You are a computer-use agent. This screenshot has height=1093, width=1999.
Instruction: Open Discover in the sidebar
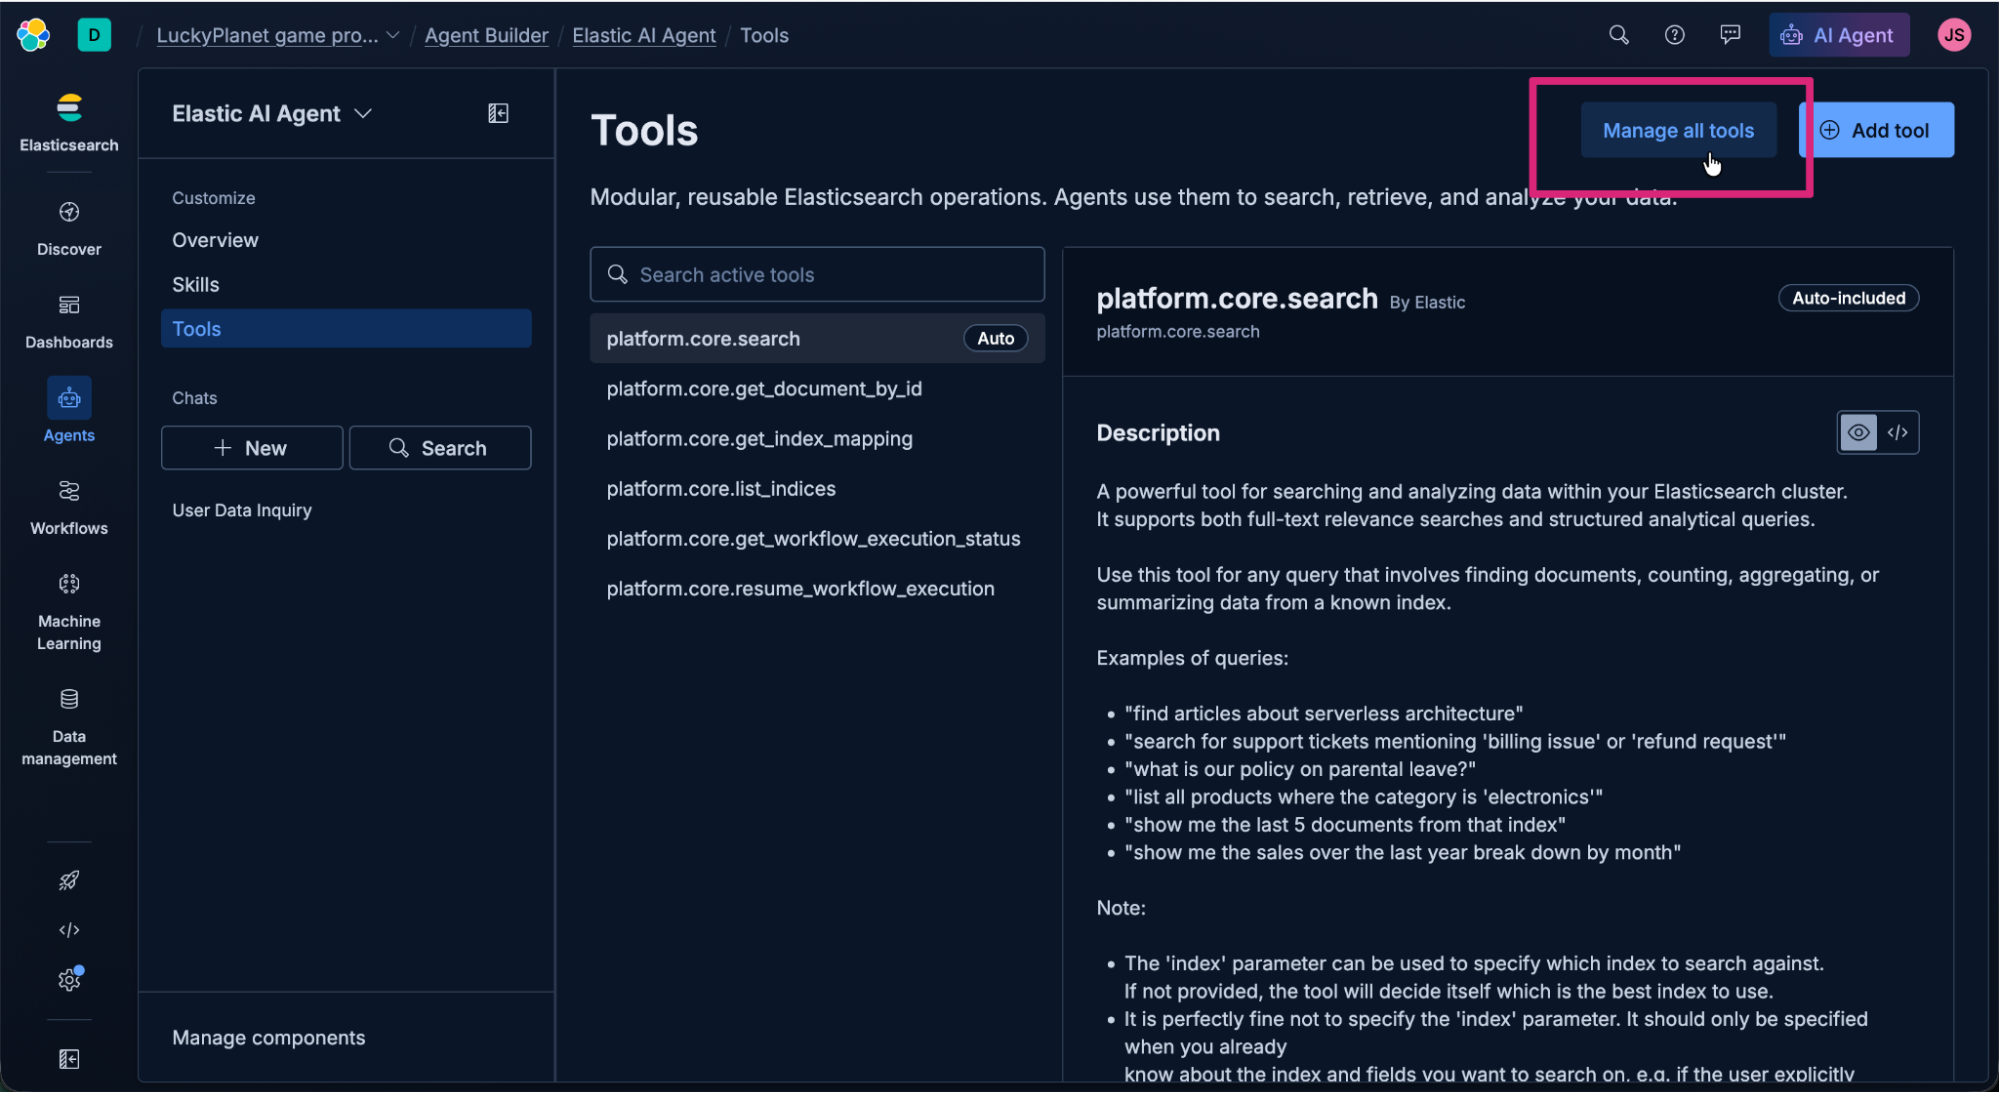pyautogui.click(x=69, y=229)
